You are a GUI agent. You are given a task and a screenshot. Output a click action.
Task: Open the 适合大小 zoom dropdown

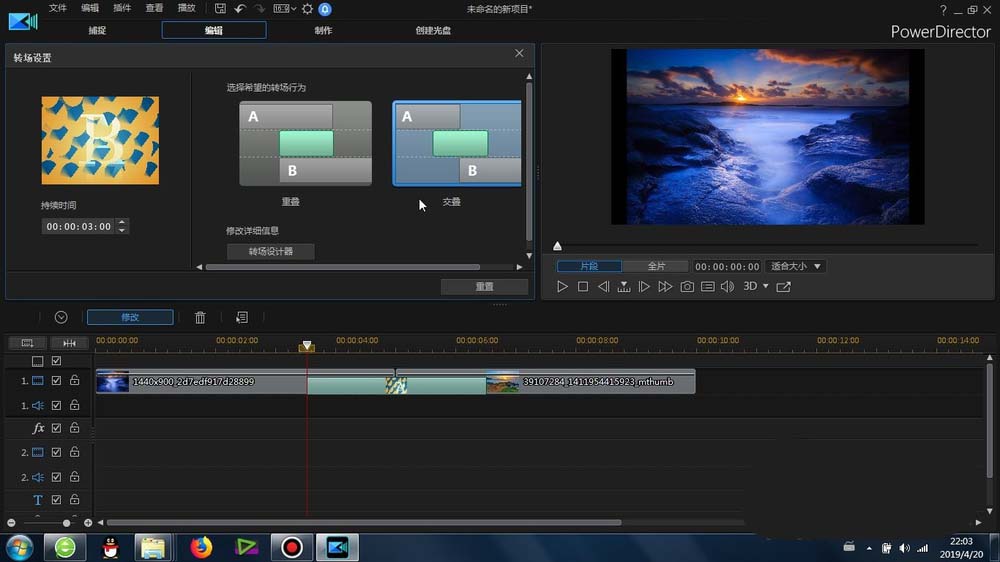tap(796, 267)
